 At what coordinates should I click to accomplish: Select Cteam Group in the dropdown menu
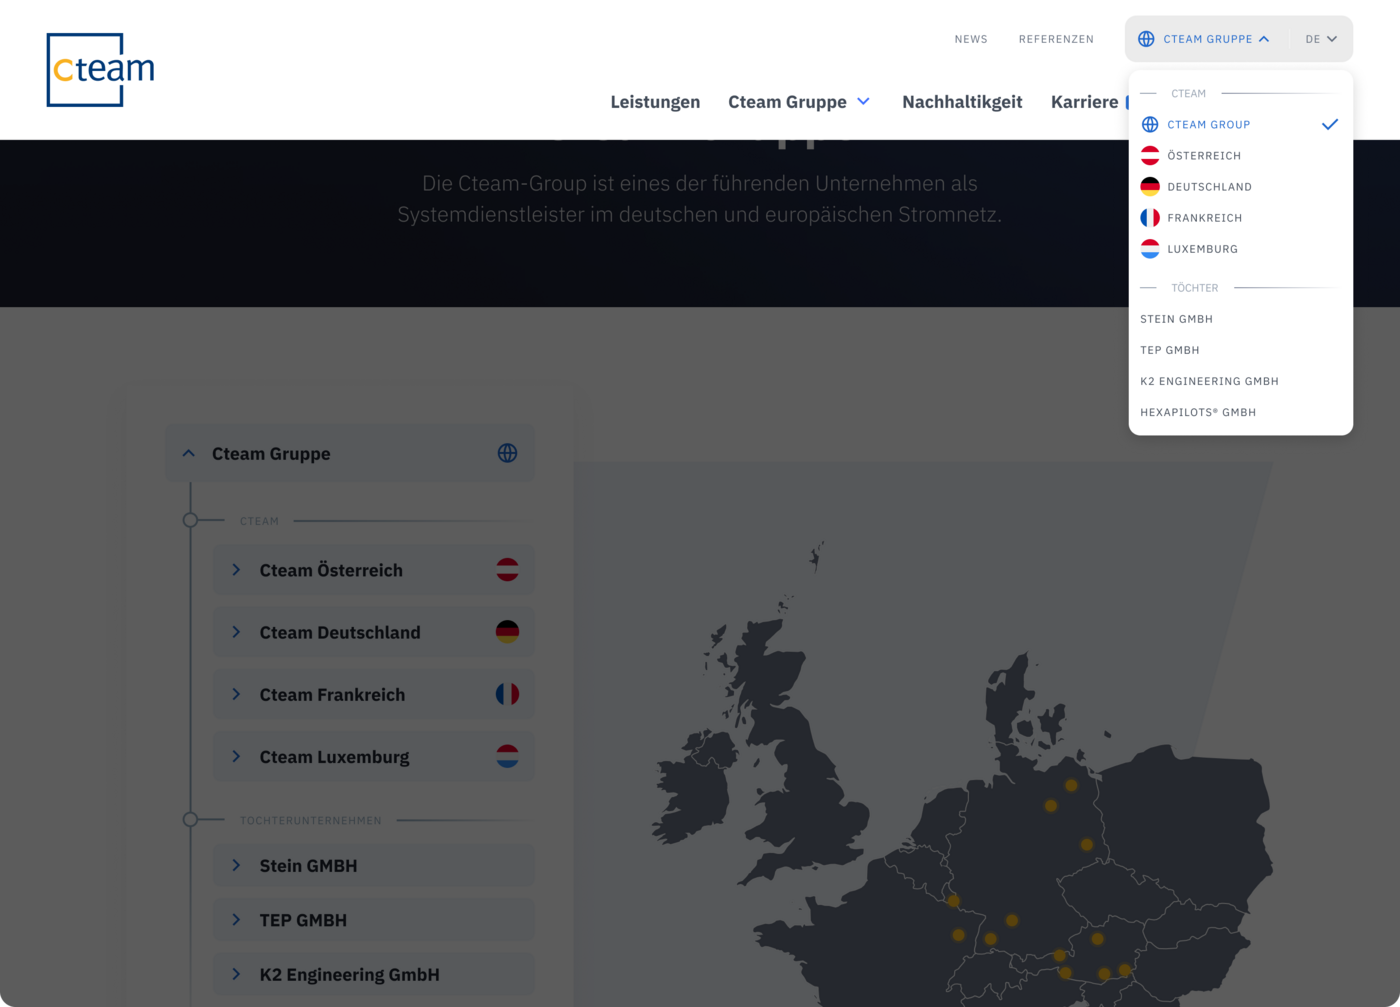point(1240,125)
